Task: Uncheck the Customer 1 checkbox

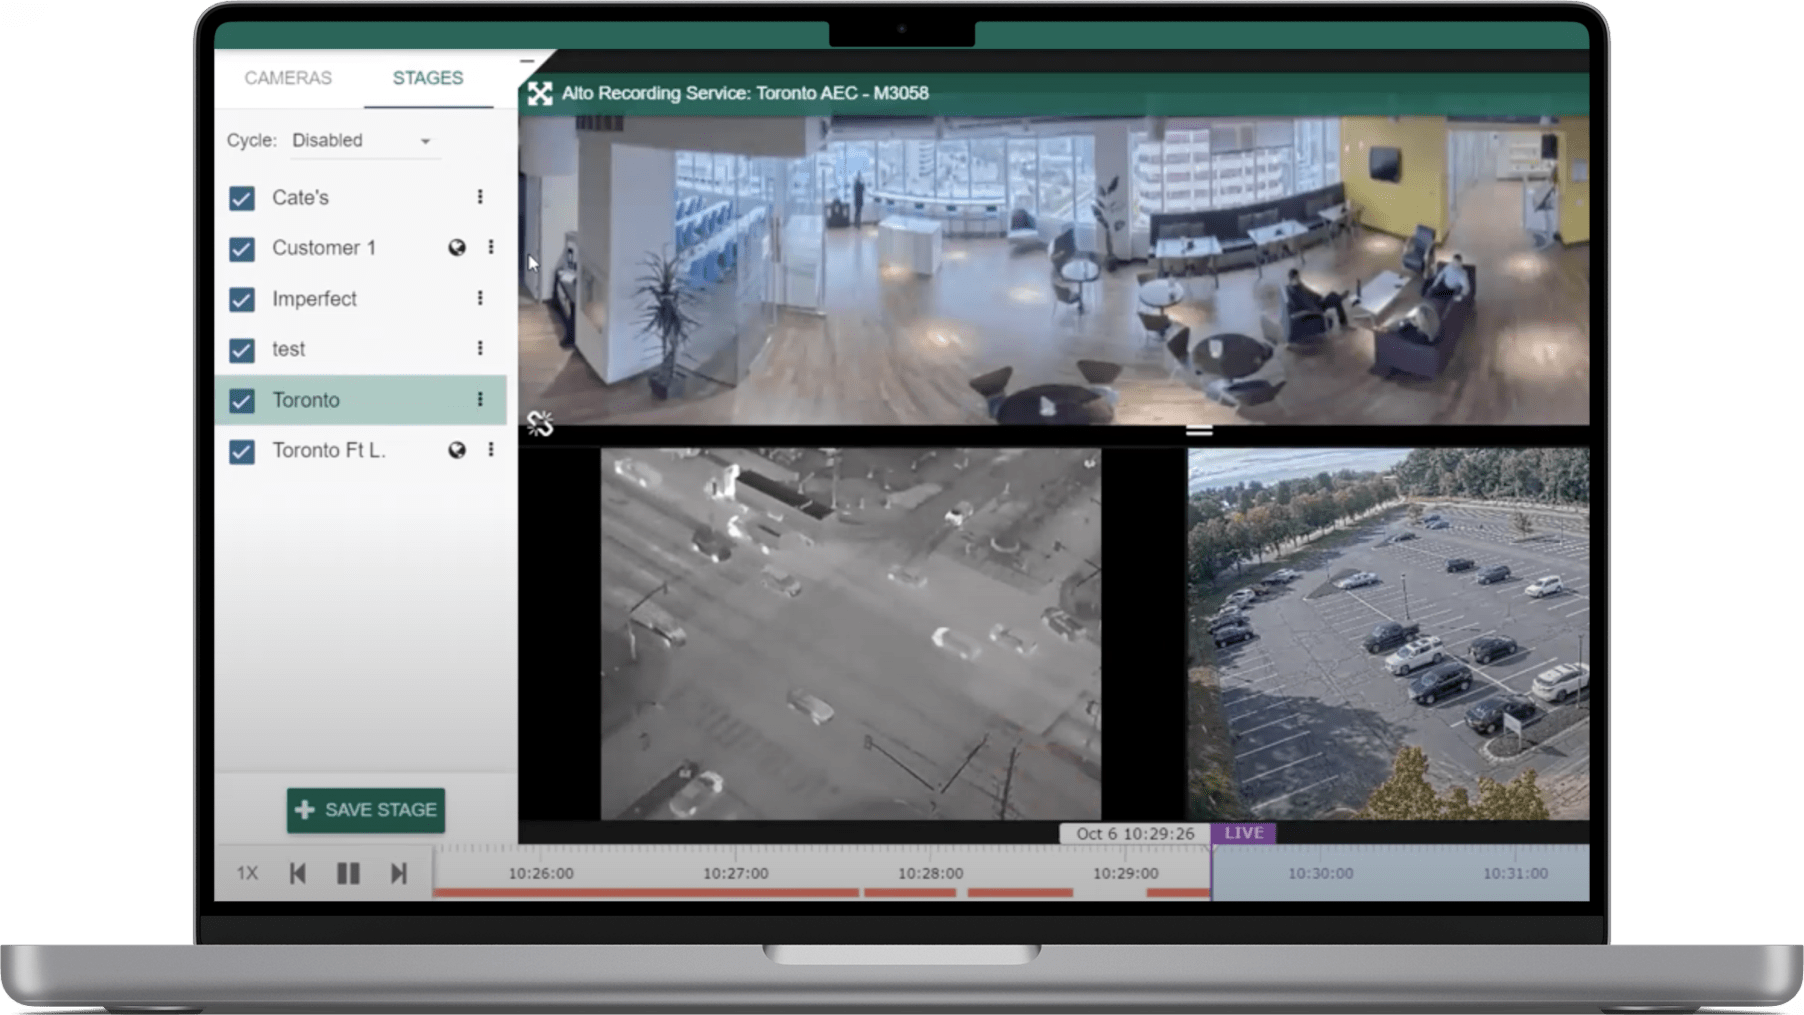Action: click(242, 249)
